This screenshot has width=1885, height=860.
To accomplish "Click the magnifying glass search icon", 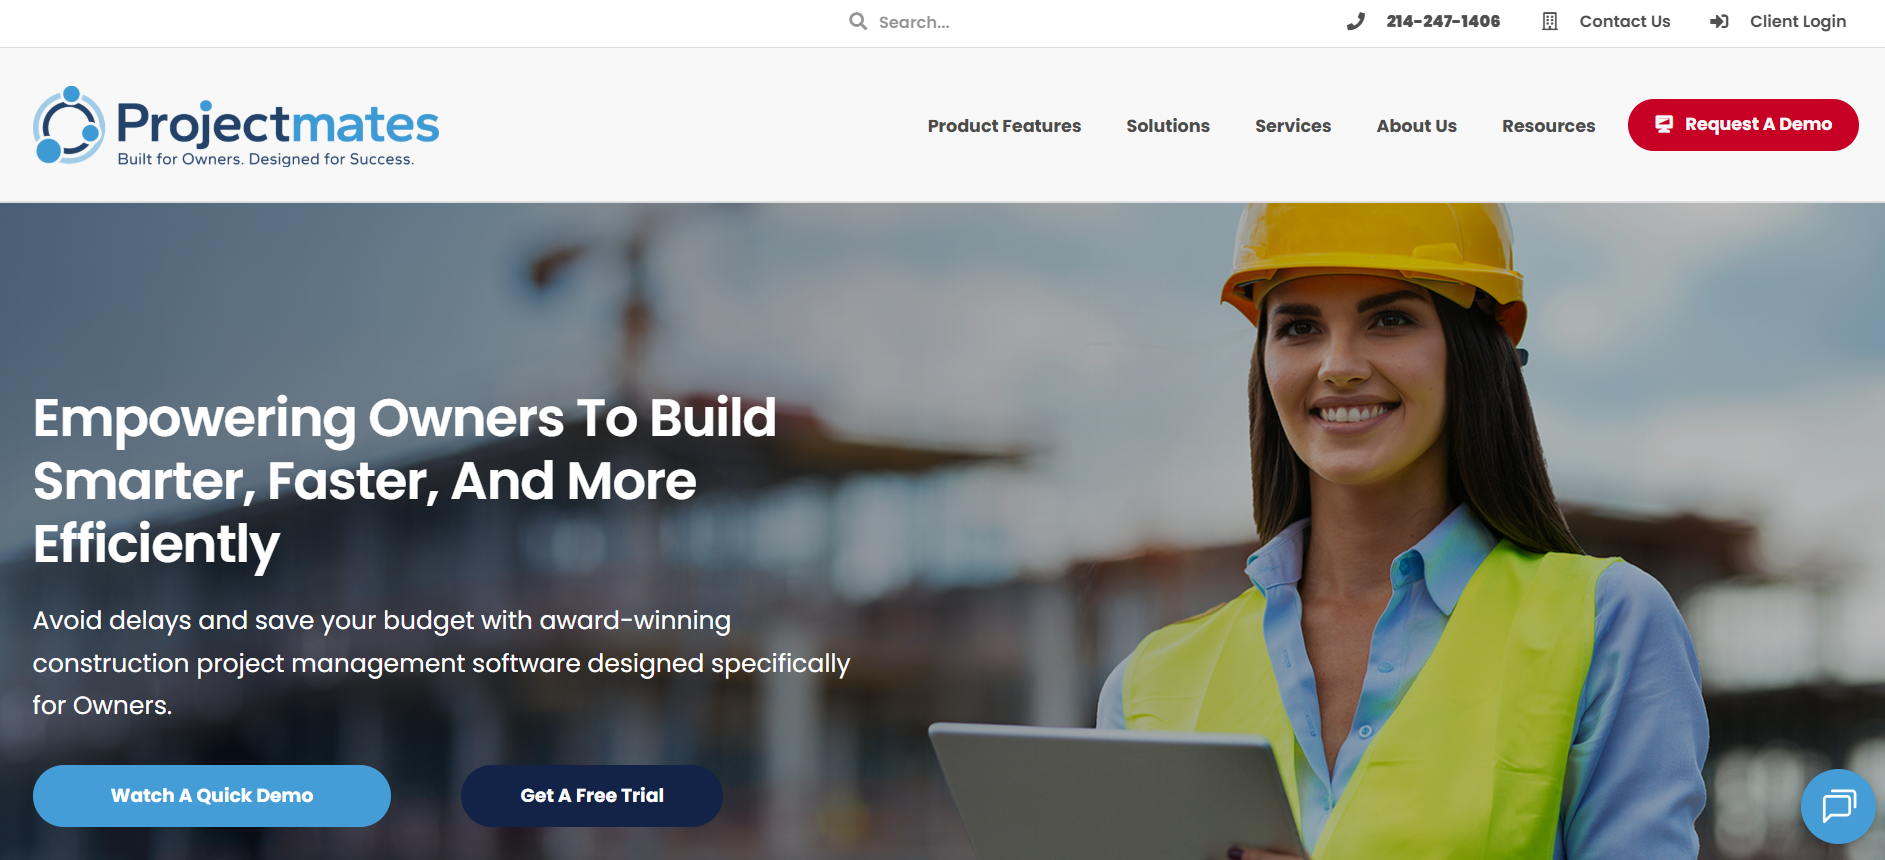I will (x=858, y=21).
